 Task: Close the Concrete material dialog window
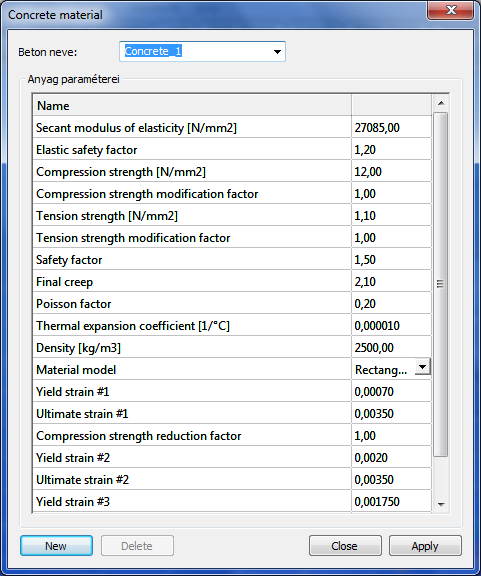pos(451,10)
